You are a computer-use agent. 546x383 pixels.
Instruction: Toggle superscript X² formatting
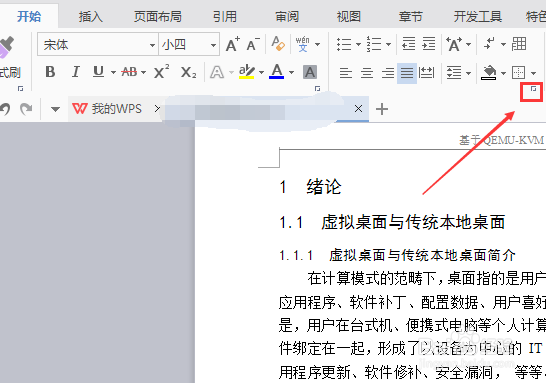tap(162, 72)
